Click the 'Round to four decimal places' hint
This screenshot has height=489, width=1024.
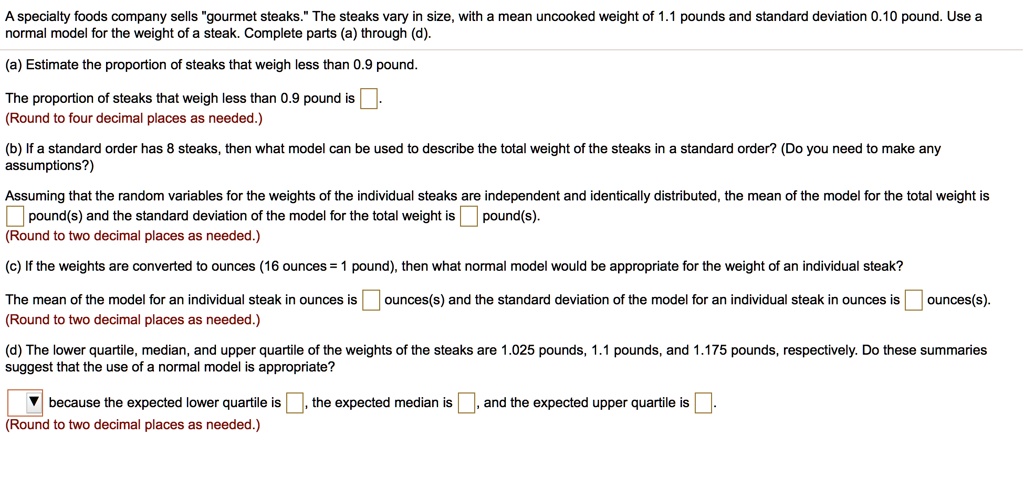134,119
